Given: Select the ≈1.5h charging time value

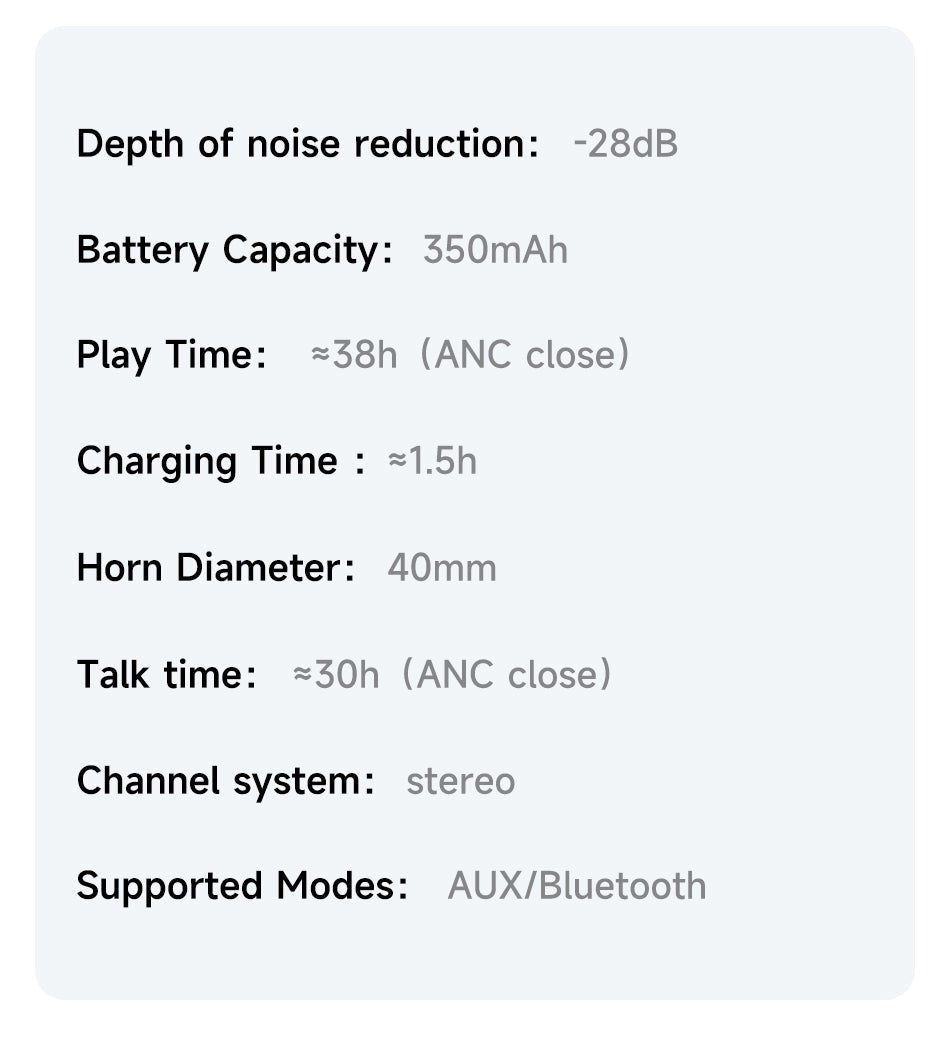Looking at the screenshot, I should 432,461.
